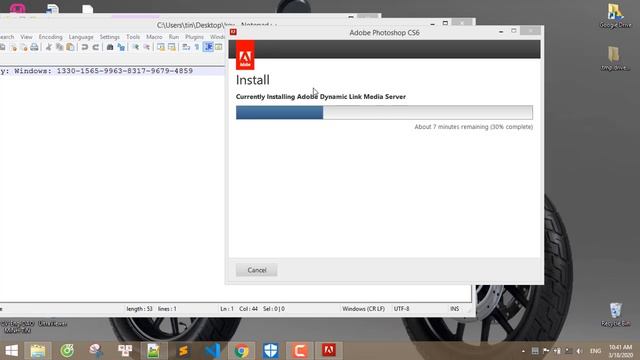
Task: Click the volume speaker icon in system tray
Action: [579, 351]
